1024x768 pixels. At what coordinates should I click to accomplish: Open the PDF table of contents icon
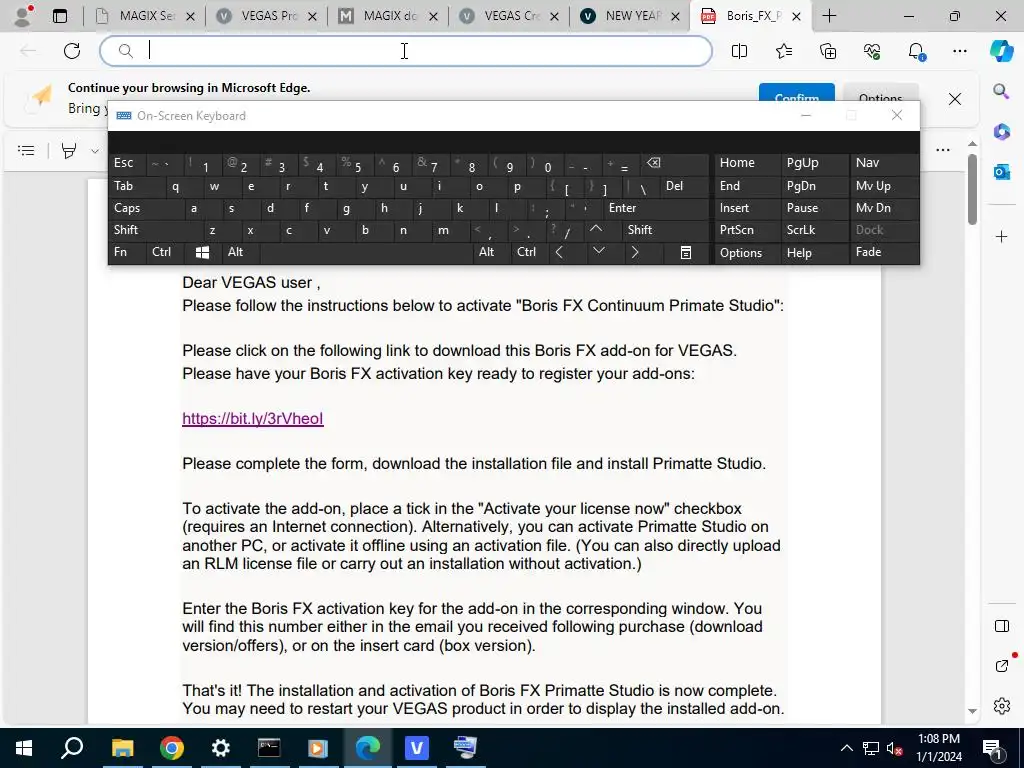click(x=26, y=151)
